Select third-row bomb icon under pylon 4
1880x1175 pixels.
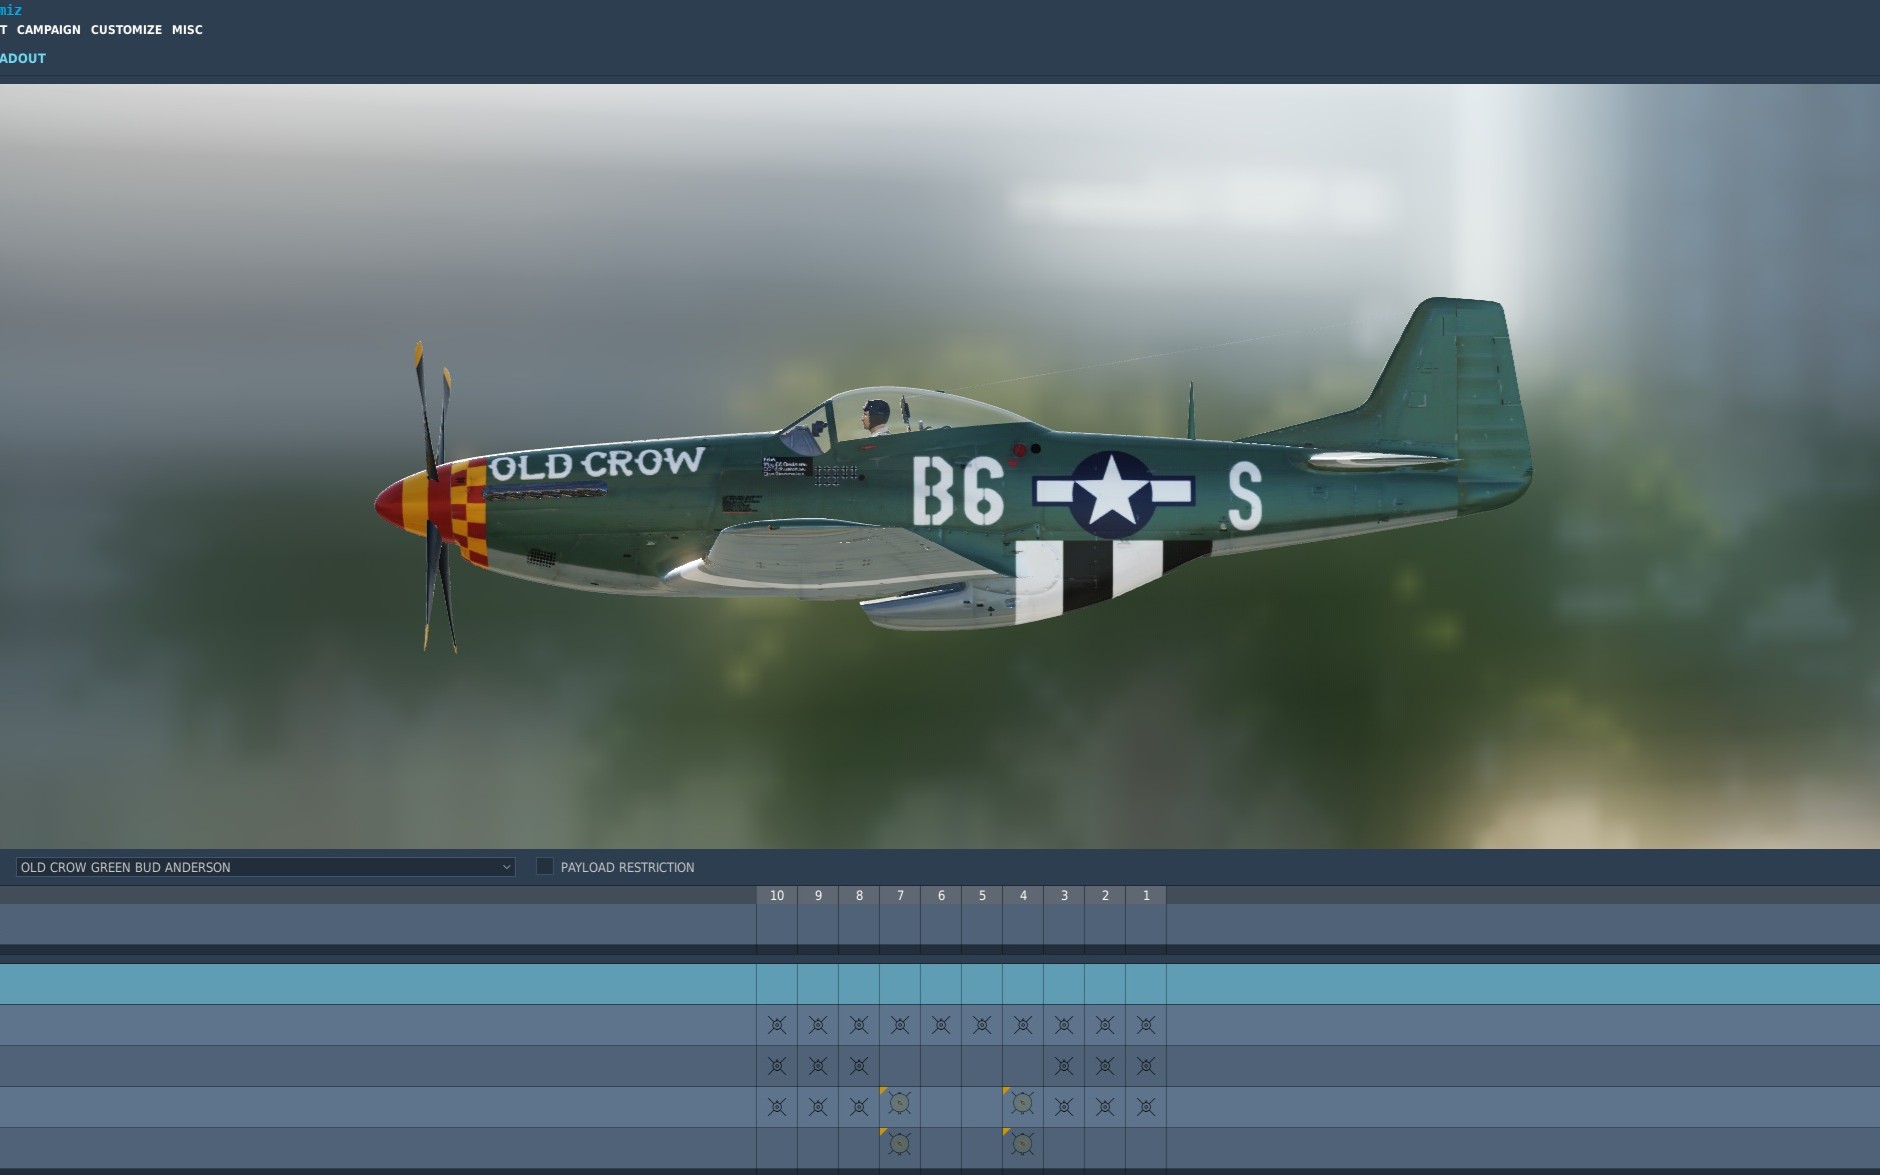(1022, 1104)
